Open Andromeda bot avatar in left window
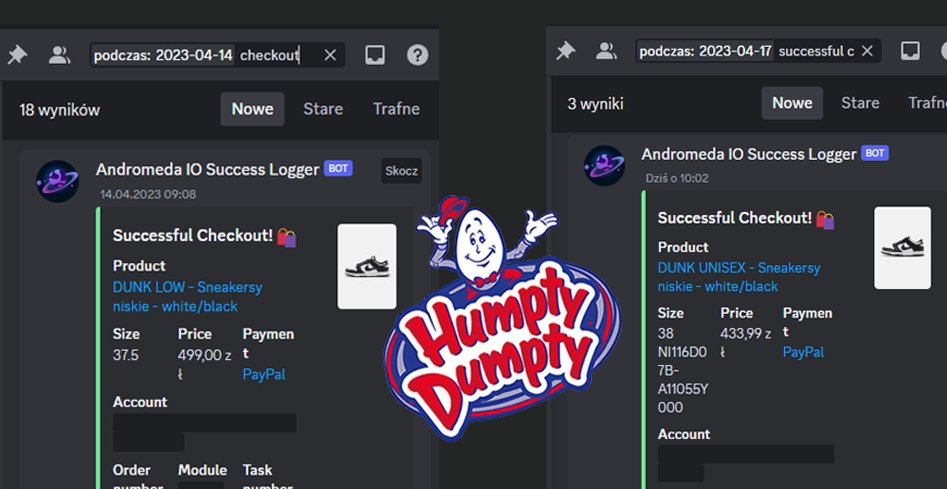 pos(57,181)
